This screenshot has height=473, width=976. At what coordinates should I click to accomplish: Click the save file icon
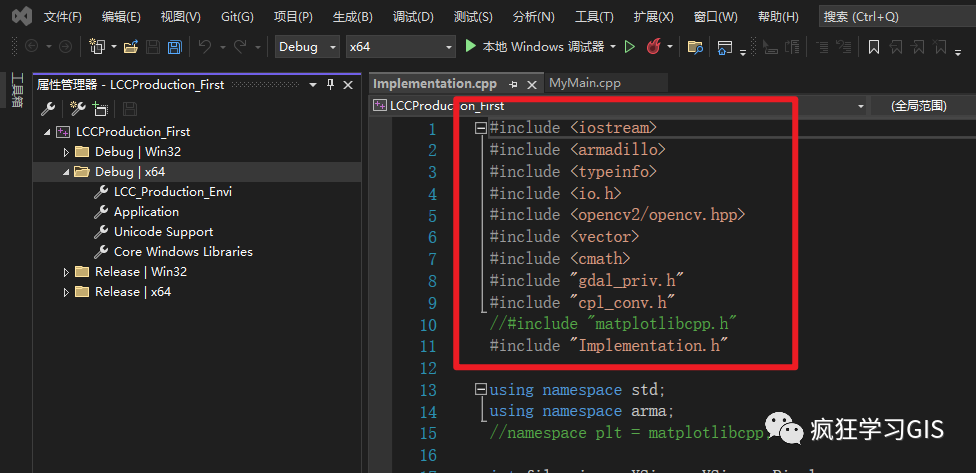(152, 47)
